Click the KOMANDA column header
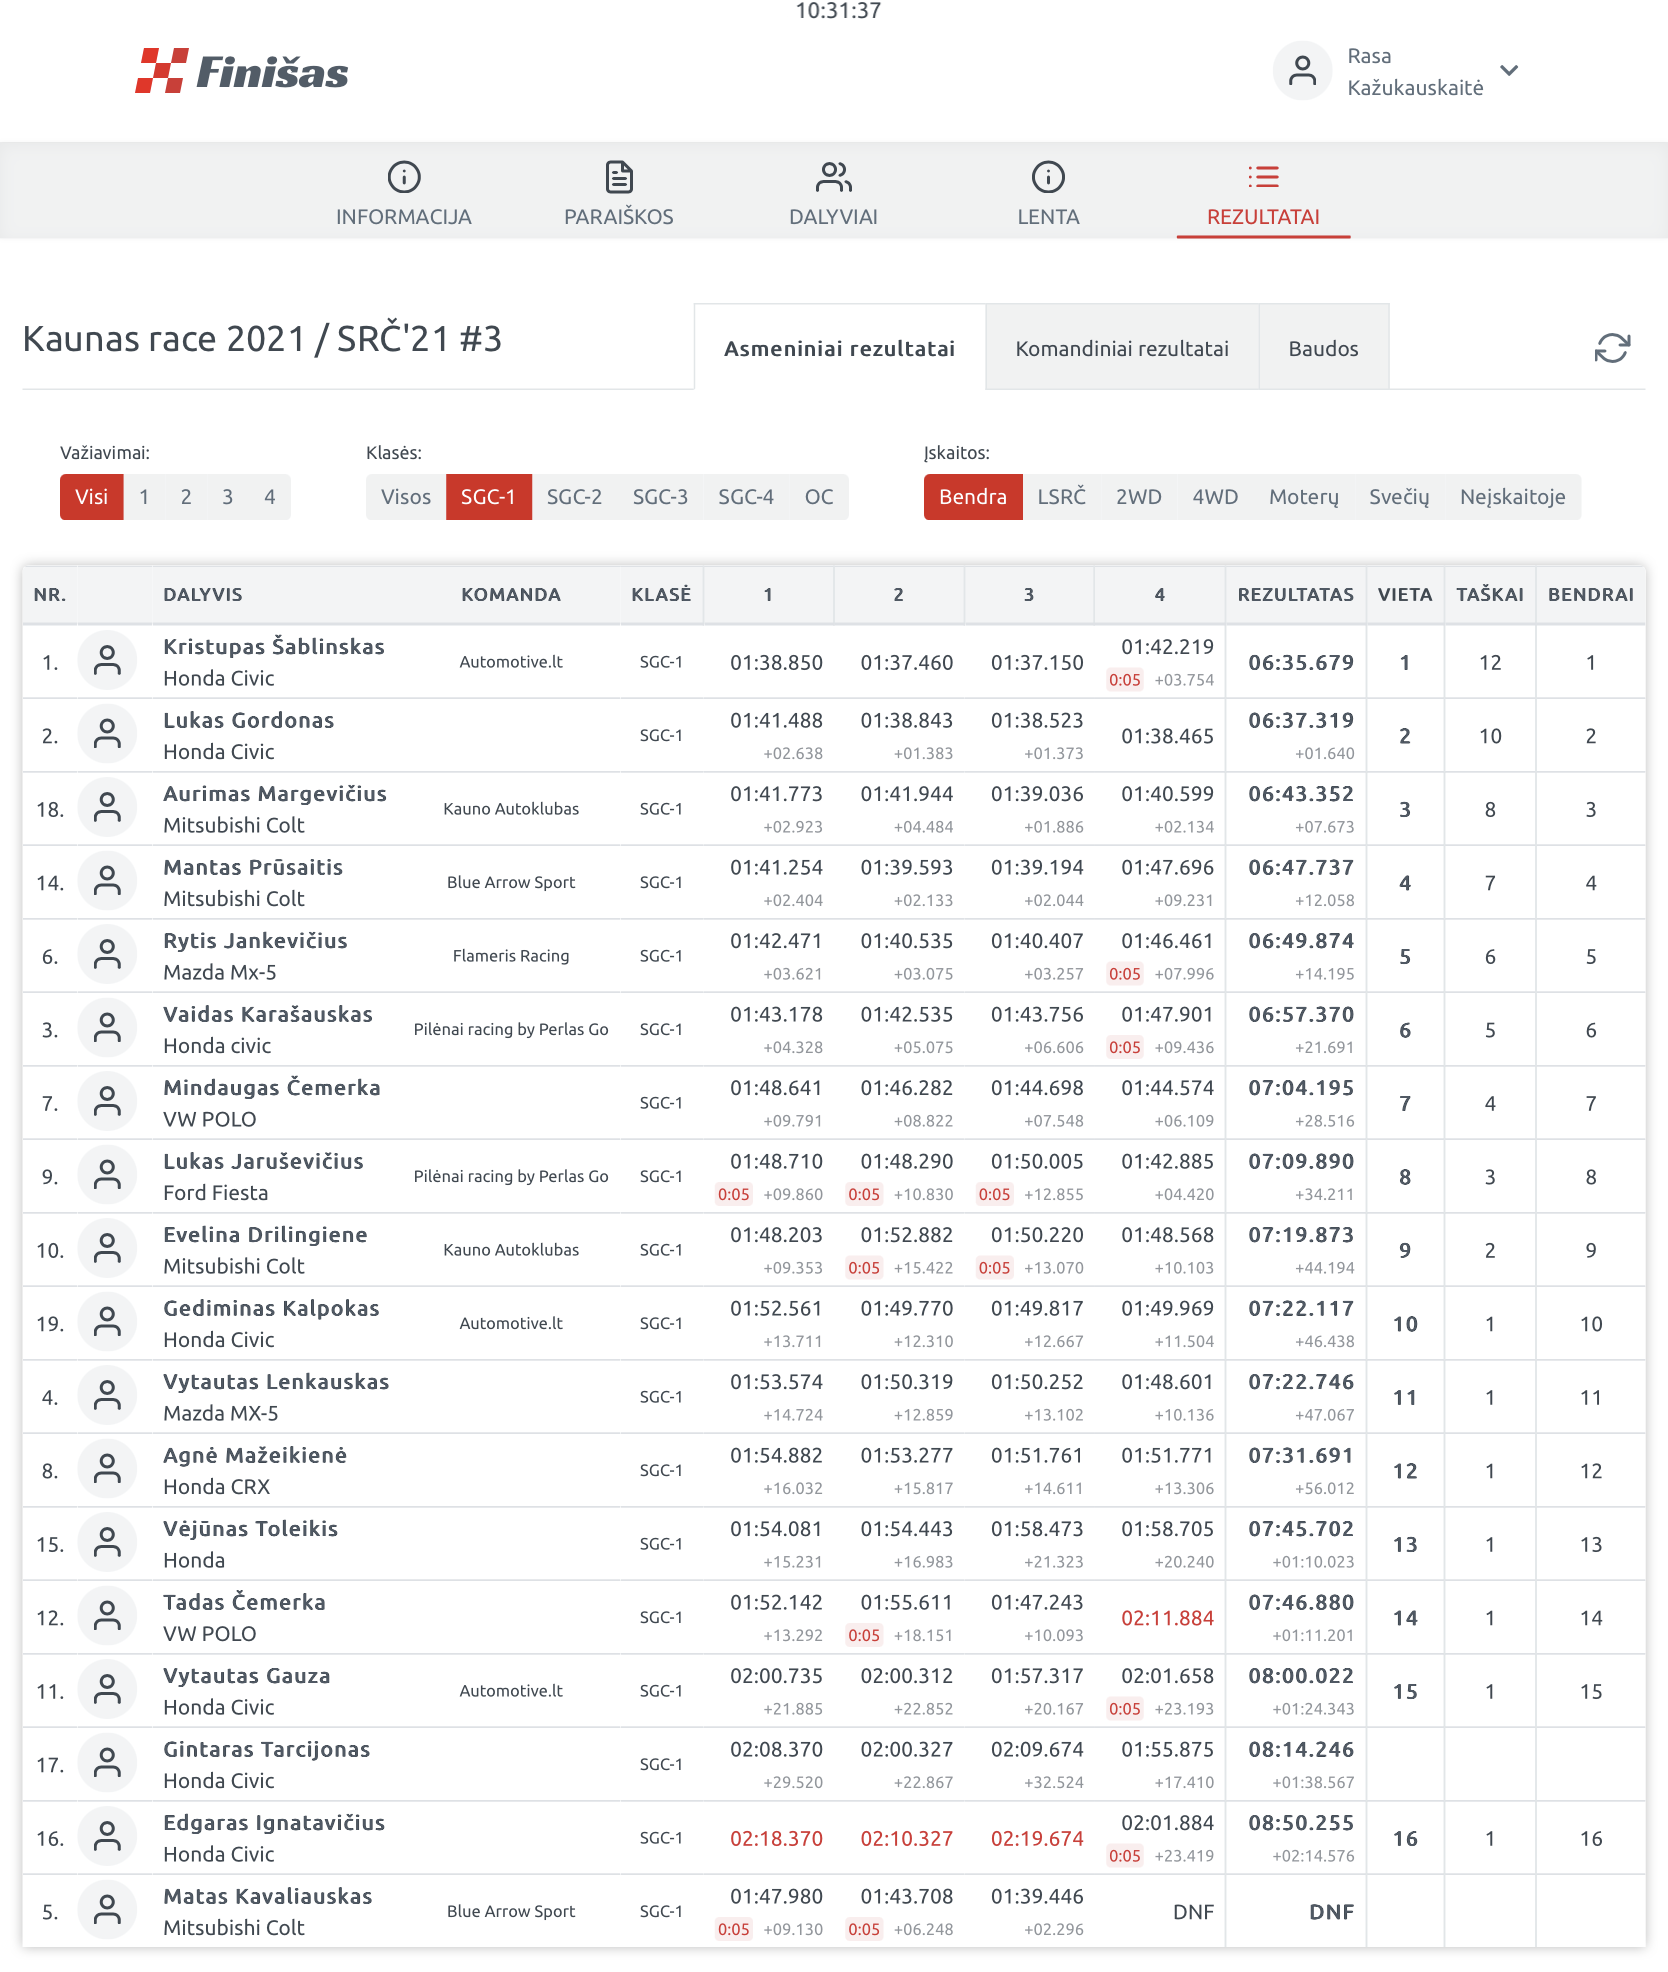1668x1972 pixels. tap(511, 594)
